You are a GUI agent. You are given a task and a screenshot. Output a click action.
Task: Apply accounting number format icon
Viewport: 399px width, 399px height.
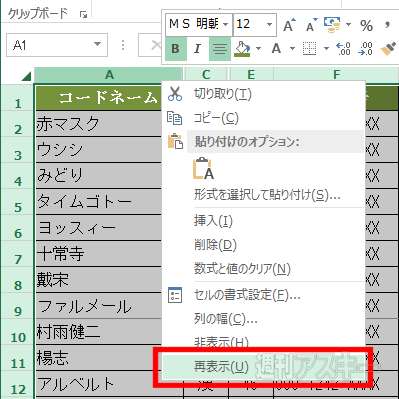pos(332,25)
